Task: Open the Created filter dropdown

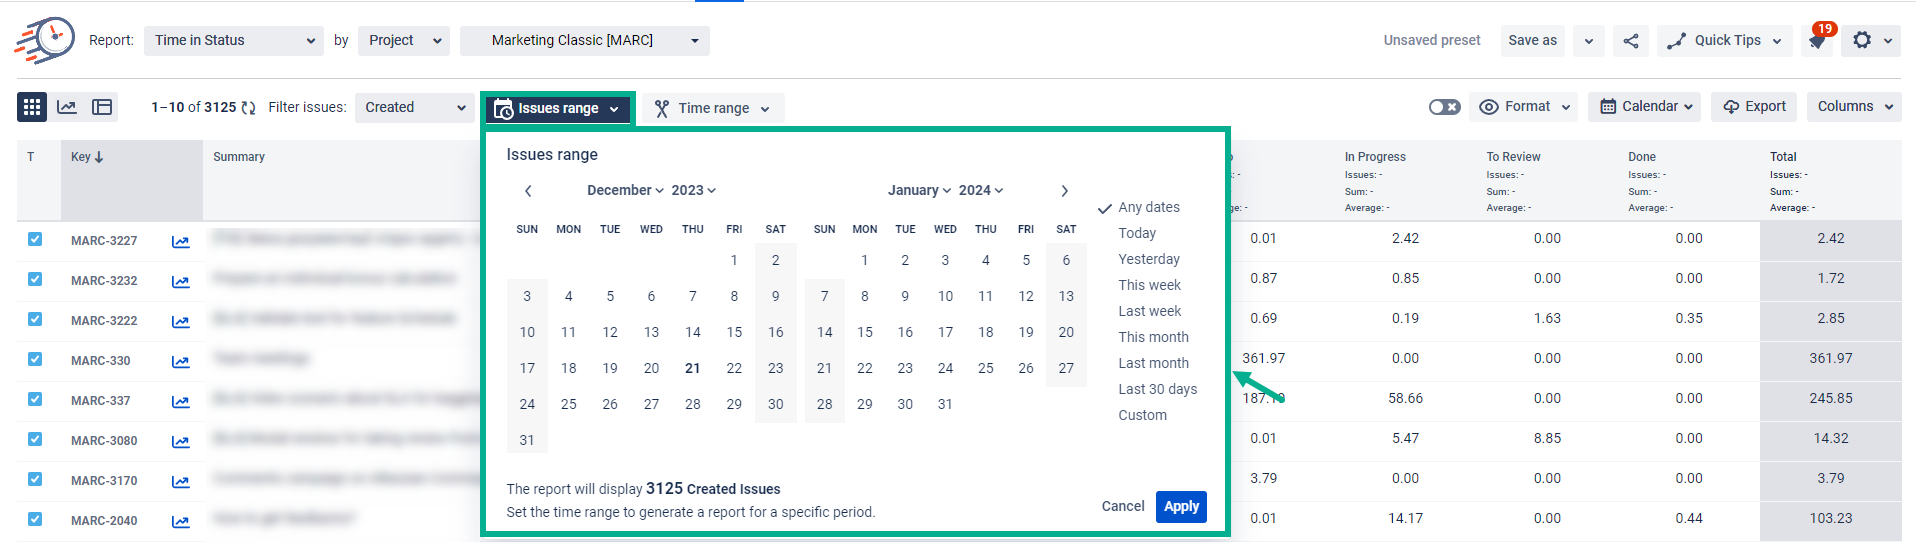Action: click(x=415, y=107)
